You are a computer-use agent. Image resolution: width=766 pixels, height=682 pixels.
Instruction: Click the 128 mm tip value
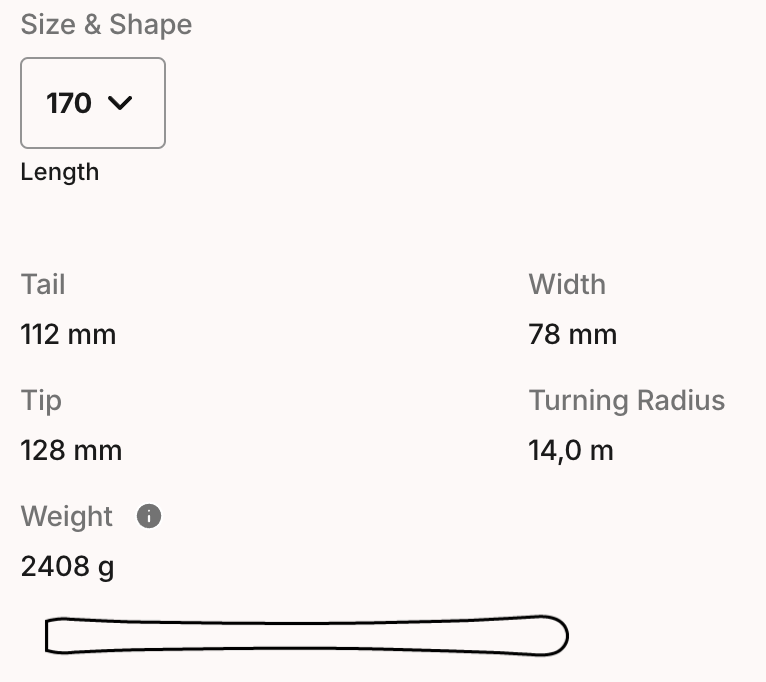71,450
